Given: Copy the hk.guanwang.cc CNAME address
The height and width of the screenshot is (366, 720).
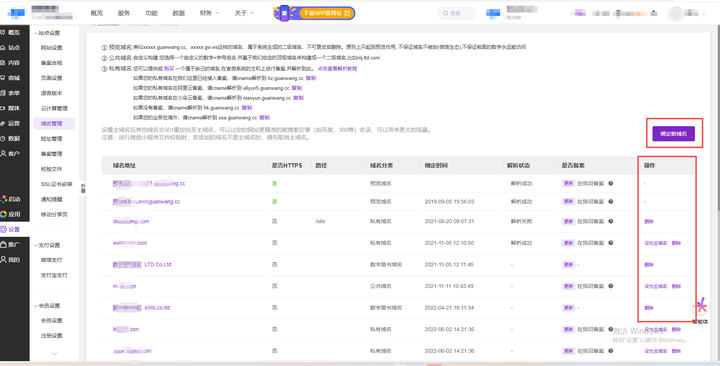Looking at the screenshot, I should 247,107.
